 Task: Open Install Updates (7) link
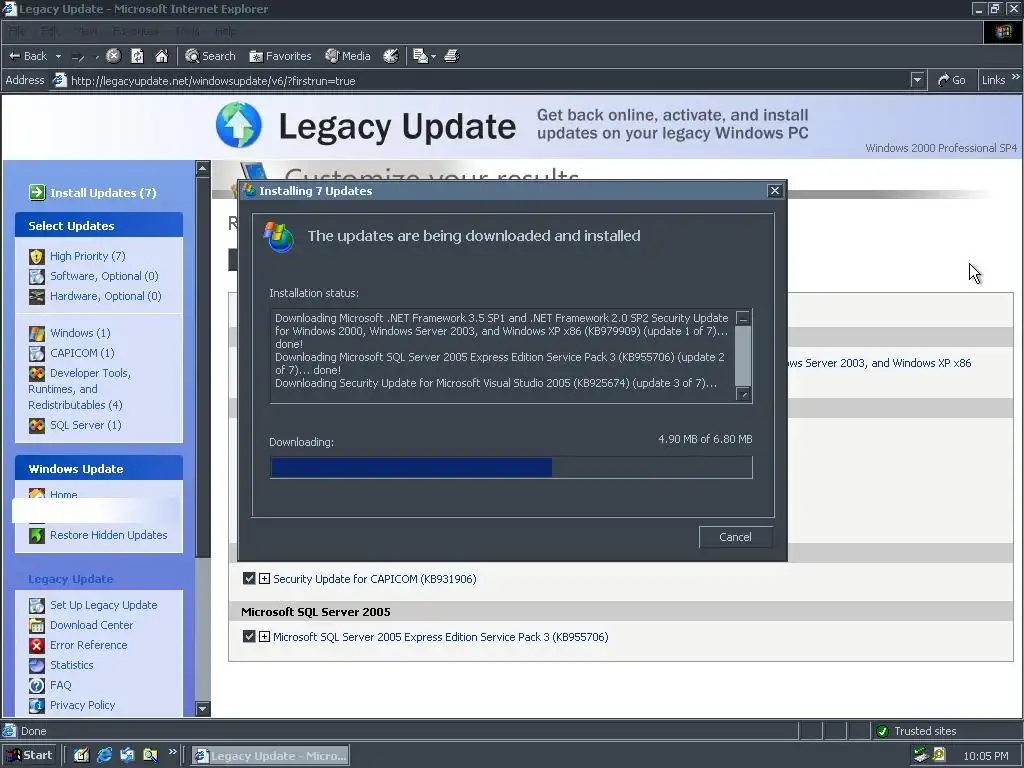[x=103, y=193]
